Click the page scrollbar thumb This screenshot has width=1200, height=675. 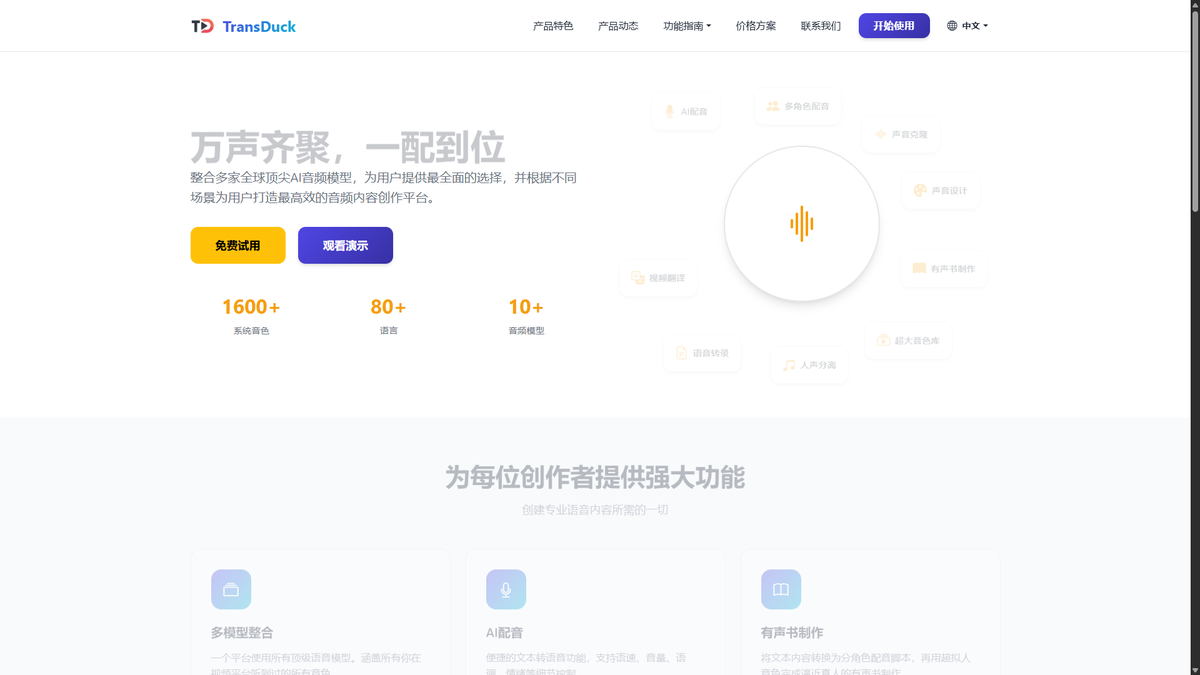pos(1194,110)
